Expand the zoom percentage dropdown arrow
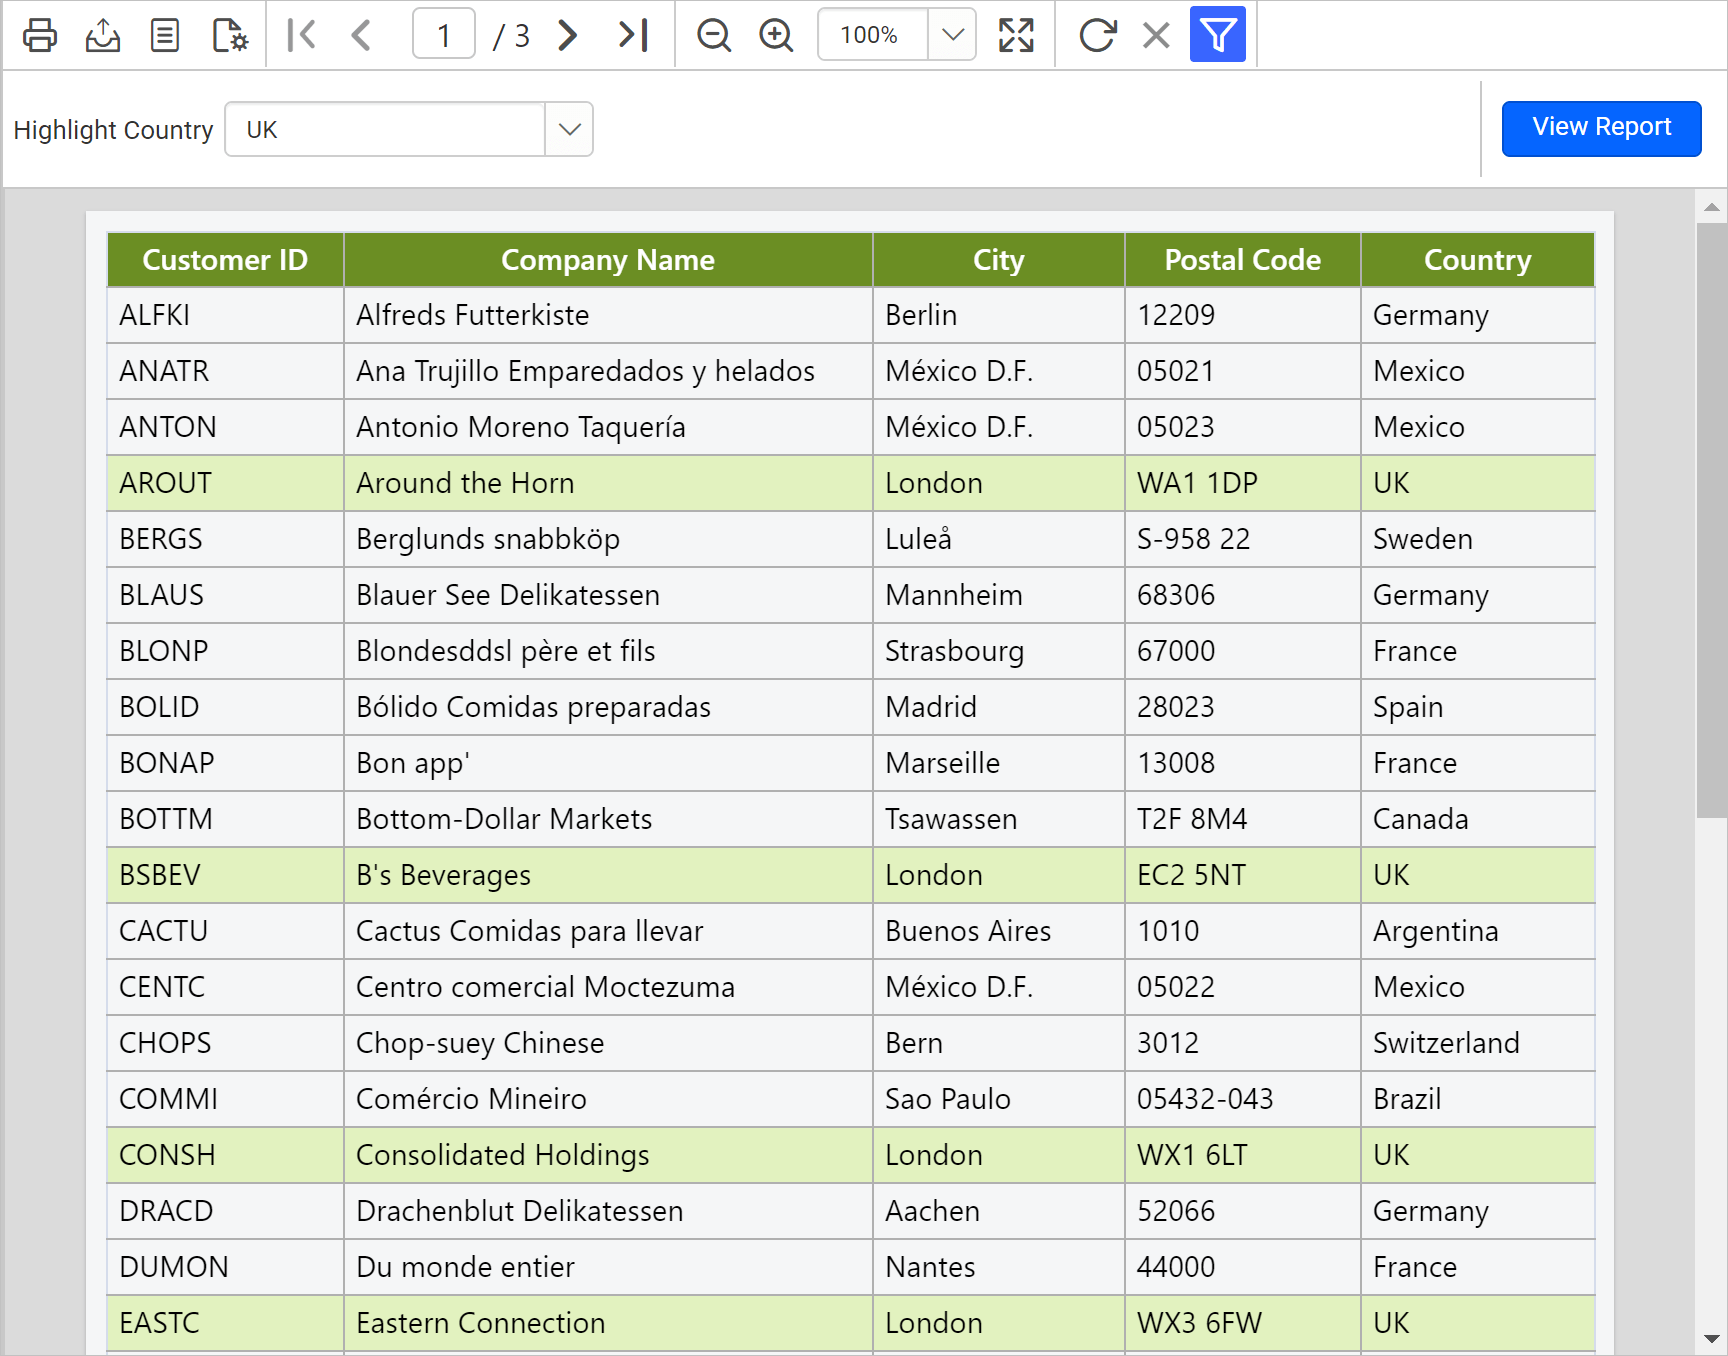This screenshot has width=1728, height=1356. pyautogui.click(x=953, y=35)
